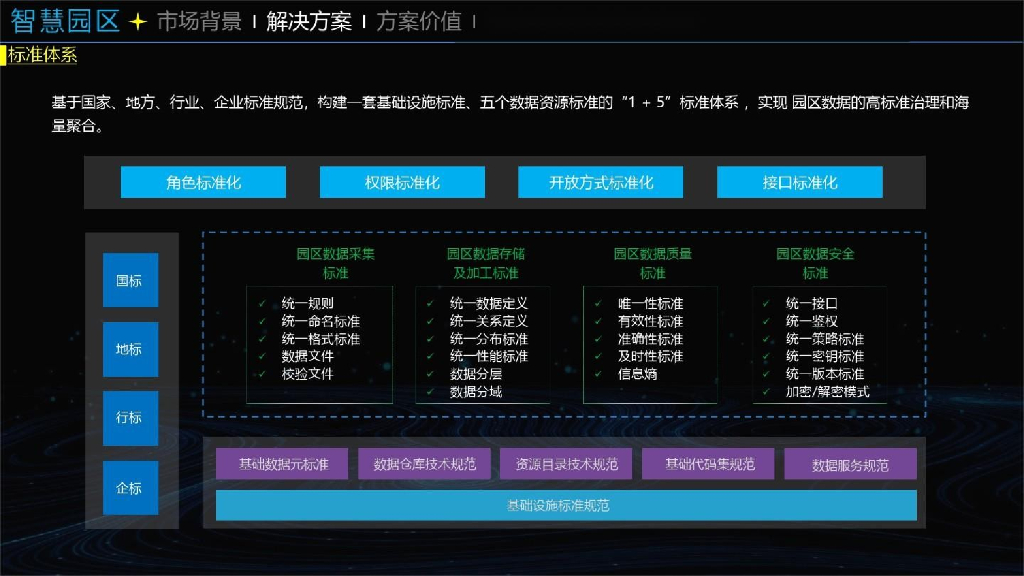This screenshot has width=1024, height=576.
Task: Select the 国标 sidebar item
Action: pos(130,280)
